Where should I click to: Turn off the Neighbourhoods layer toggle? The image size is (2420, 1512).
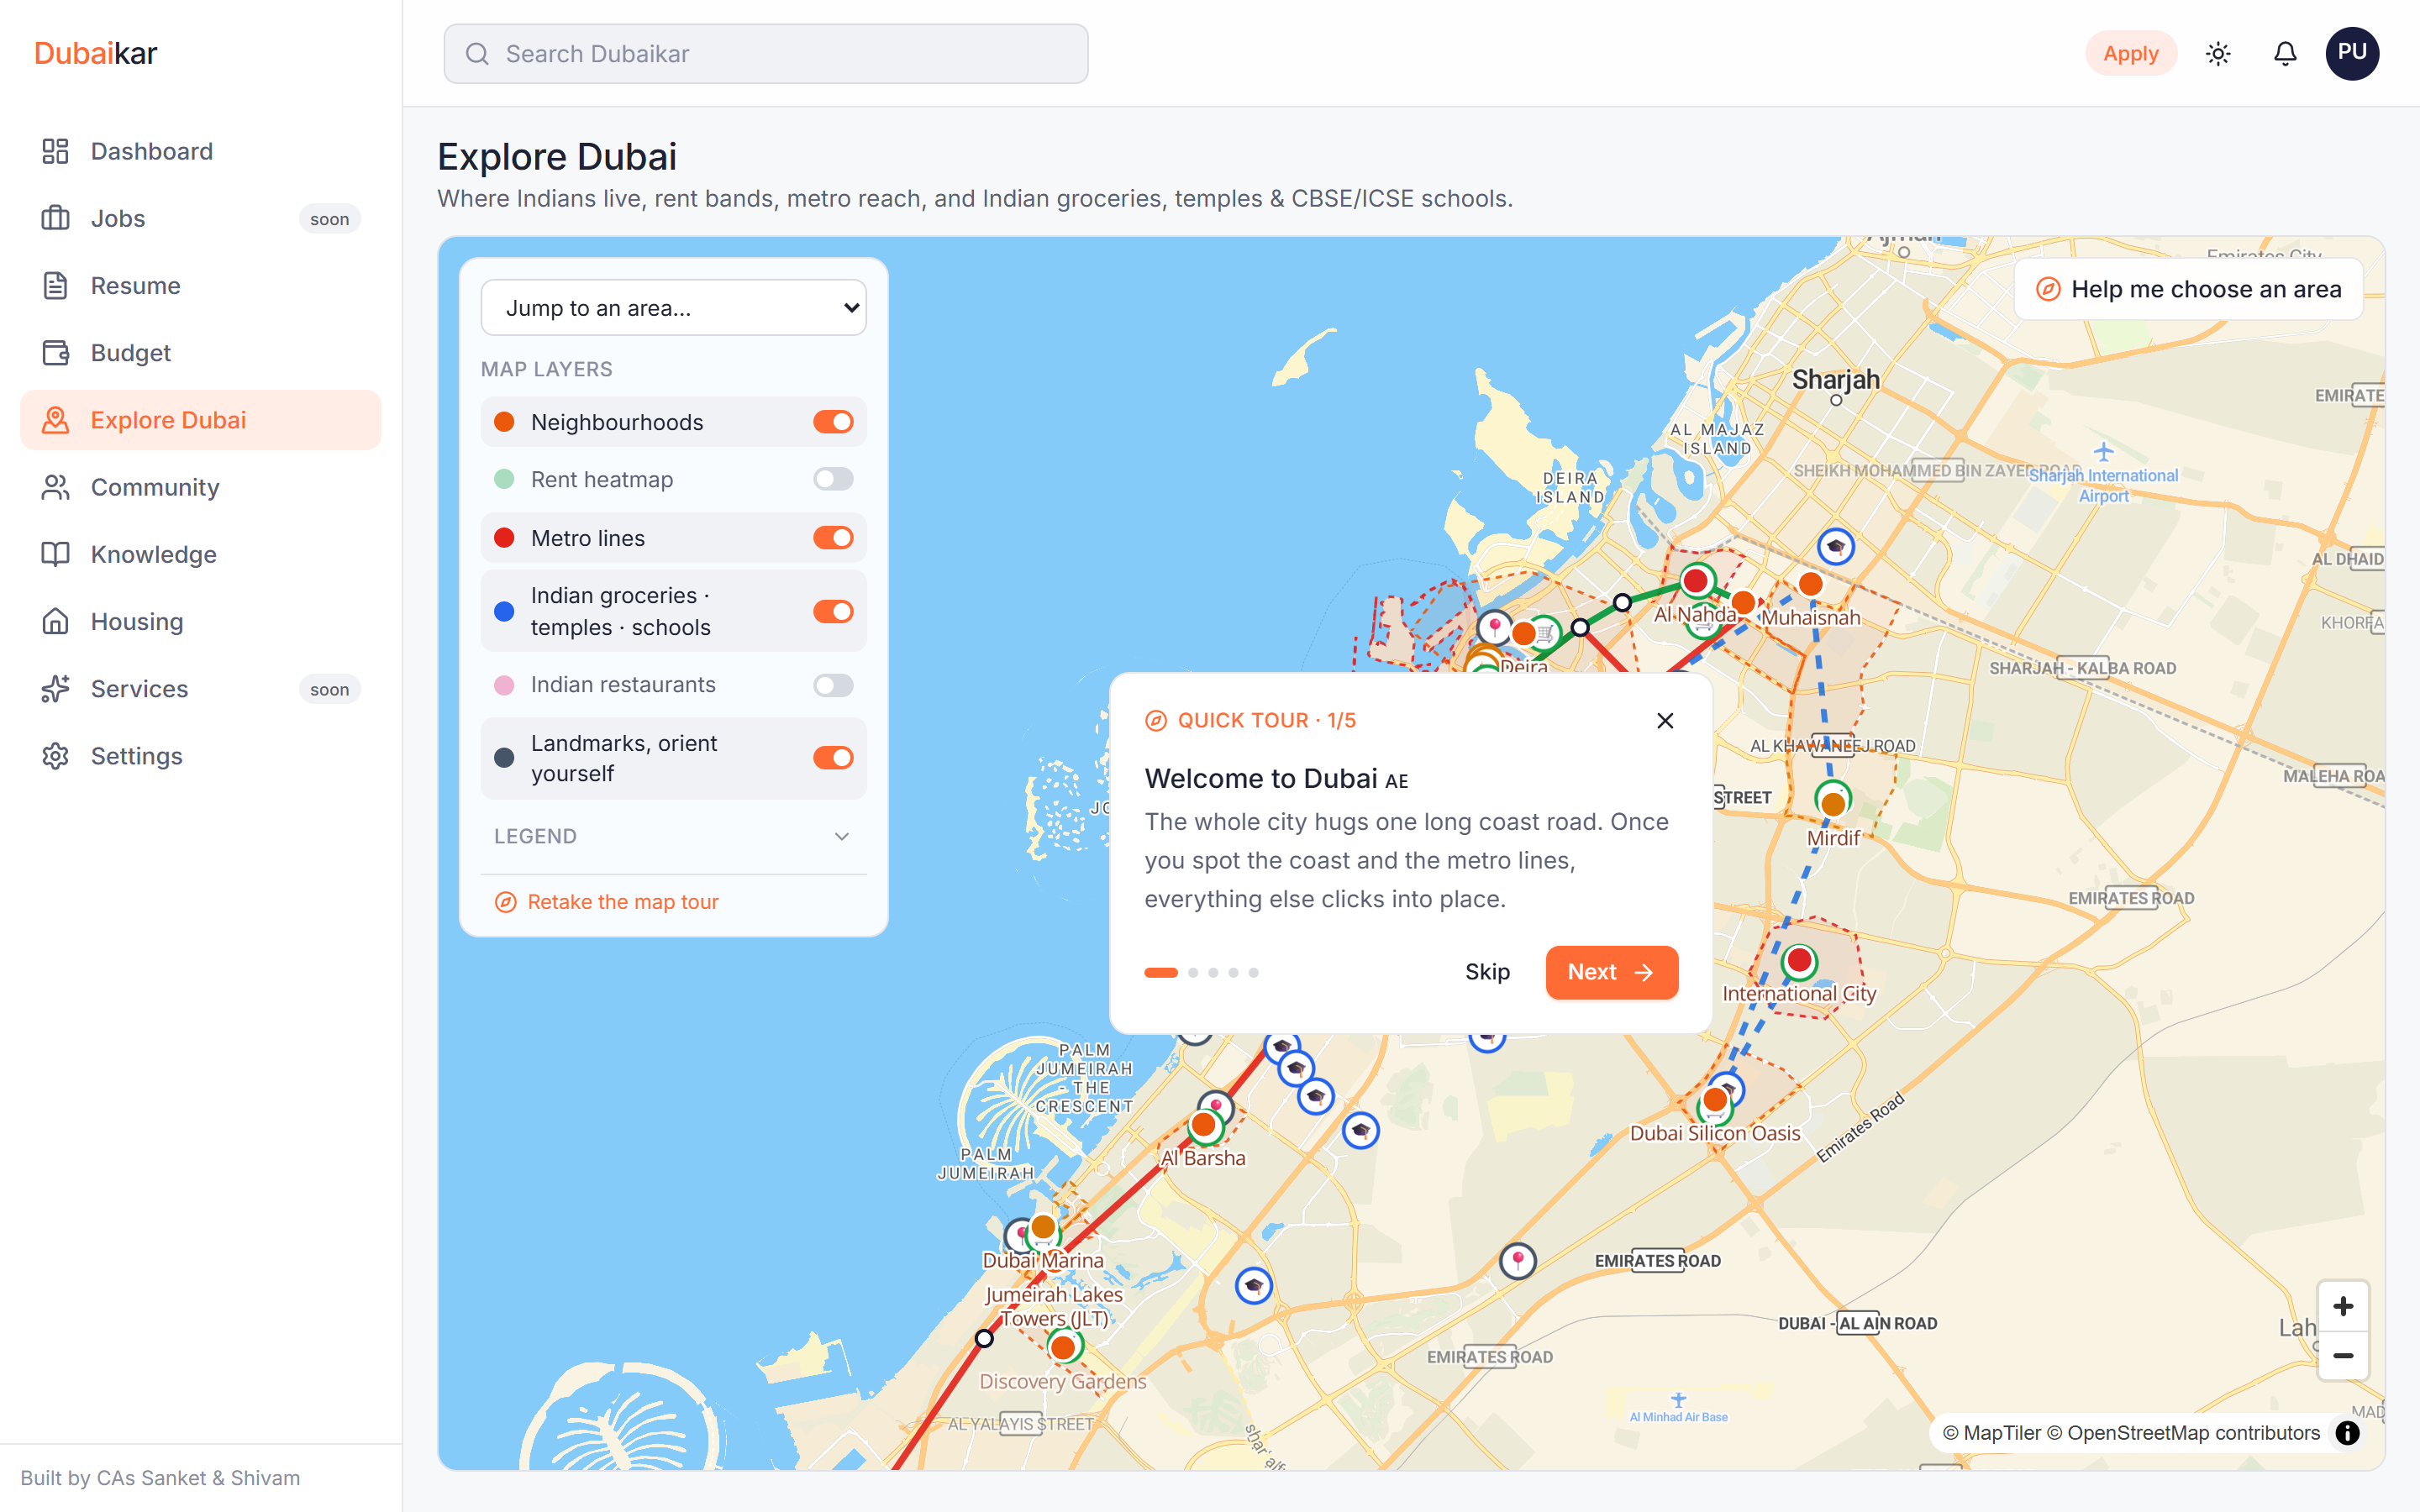click(833, 422)
